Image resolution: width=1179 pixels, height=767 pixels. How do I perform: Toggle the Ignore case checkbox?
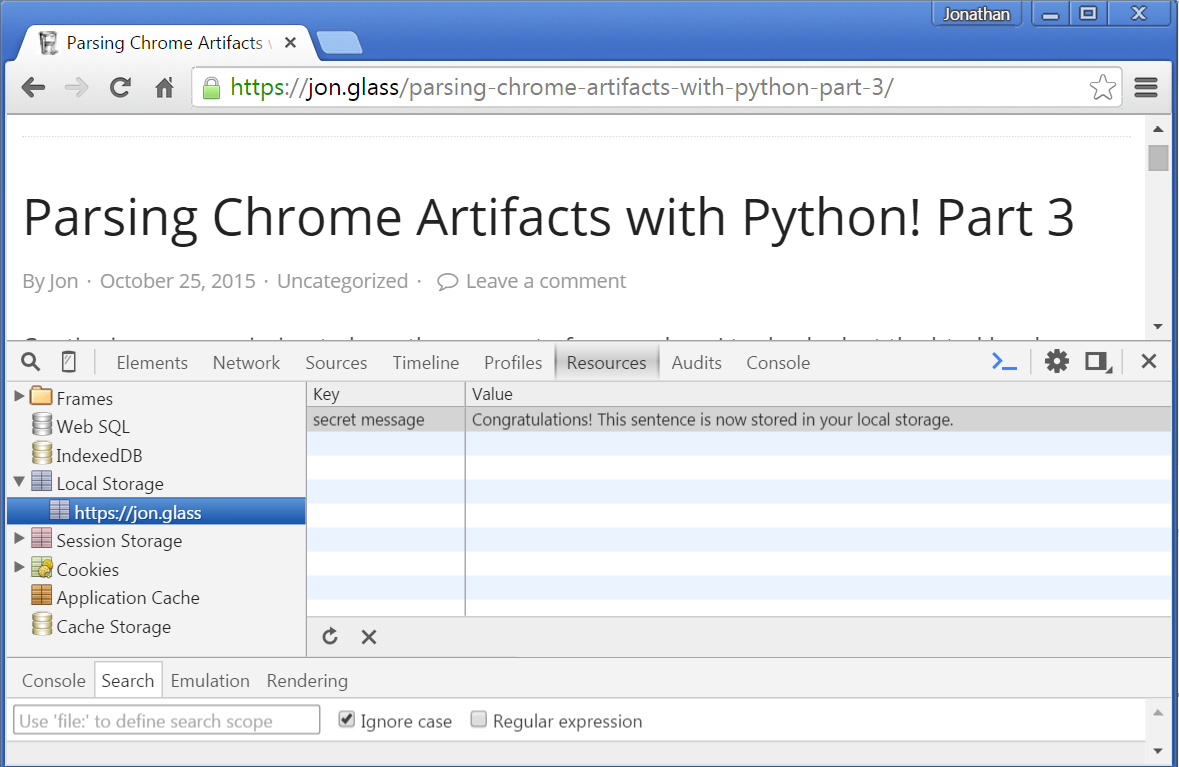(347, 720)
